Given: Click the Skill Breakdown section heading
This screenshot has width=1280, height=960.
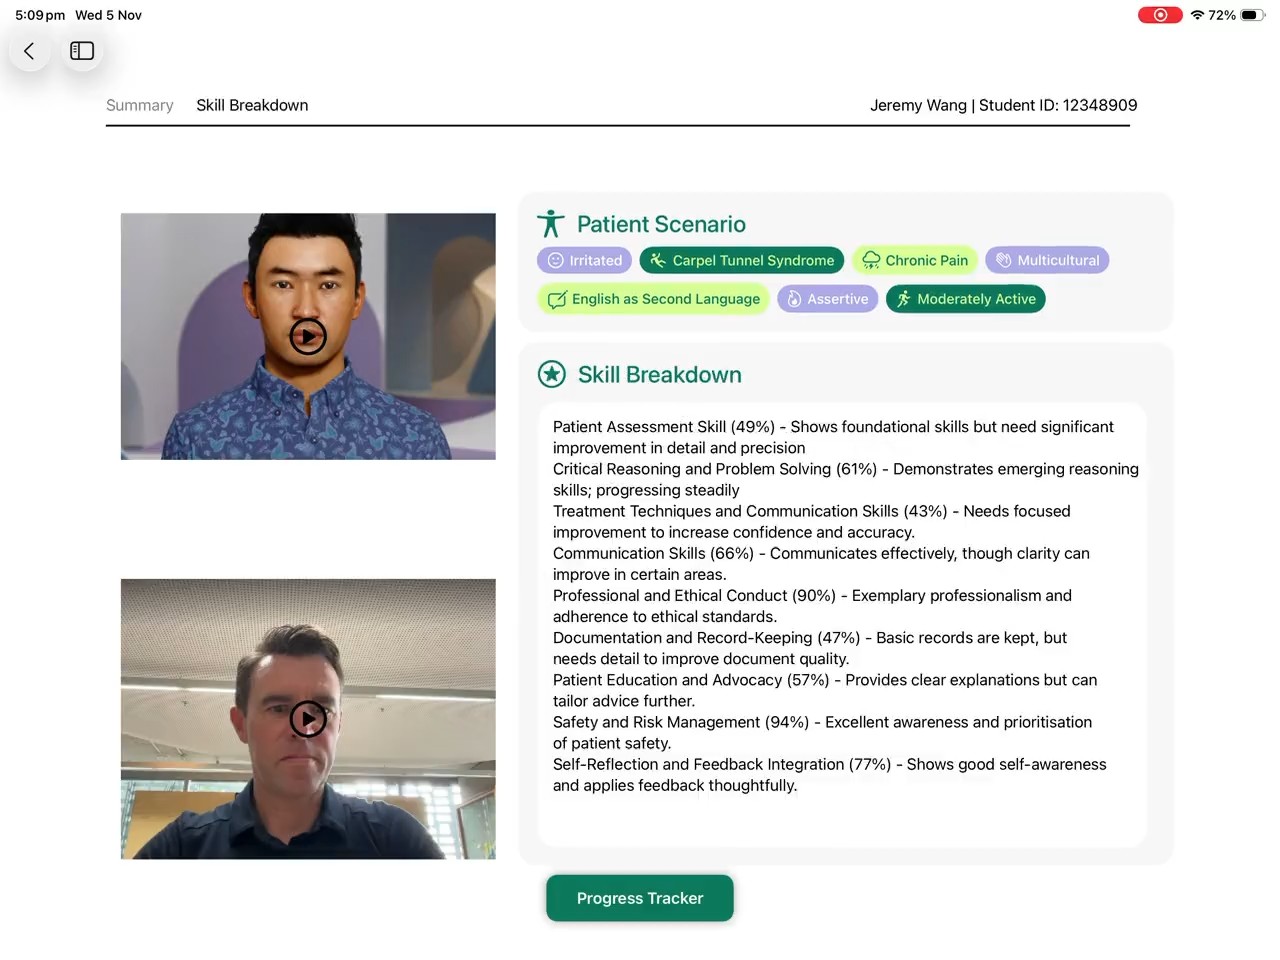Looking at the screenshot, I should (x=660, y=374).
